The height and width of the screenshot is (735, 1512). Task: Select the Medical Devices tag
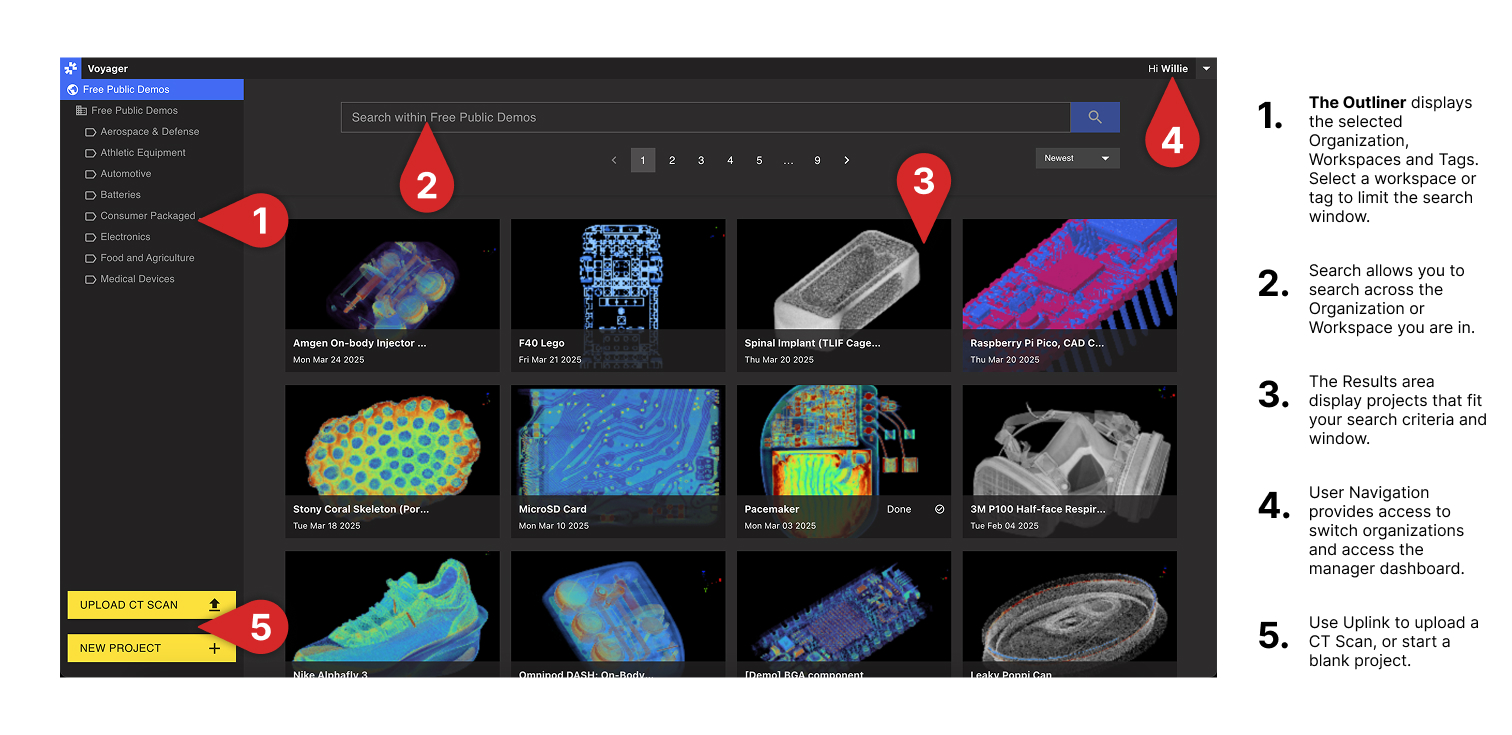click(137, 279)
